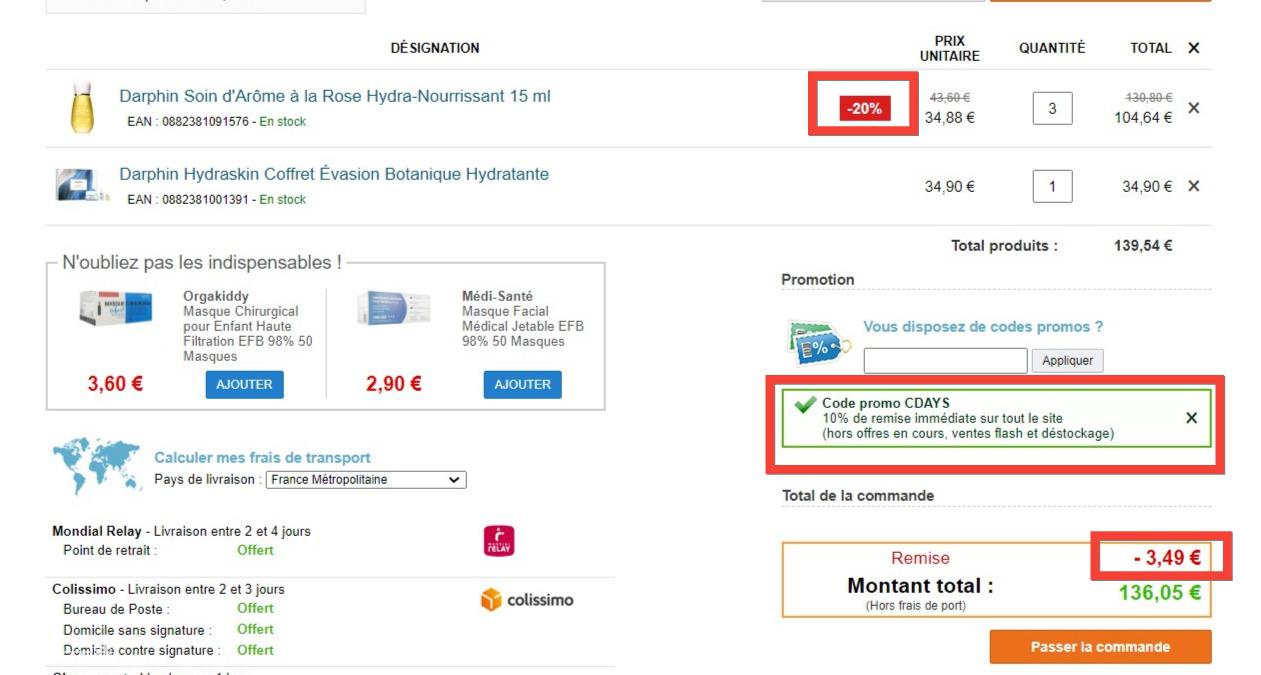Add Orgakiddy masks with AJOUTER button
Image resolution: width=1261 pixels, height=675 pixels.
coord(244,385)
